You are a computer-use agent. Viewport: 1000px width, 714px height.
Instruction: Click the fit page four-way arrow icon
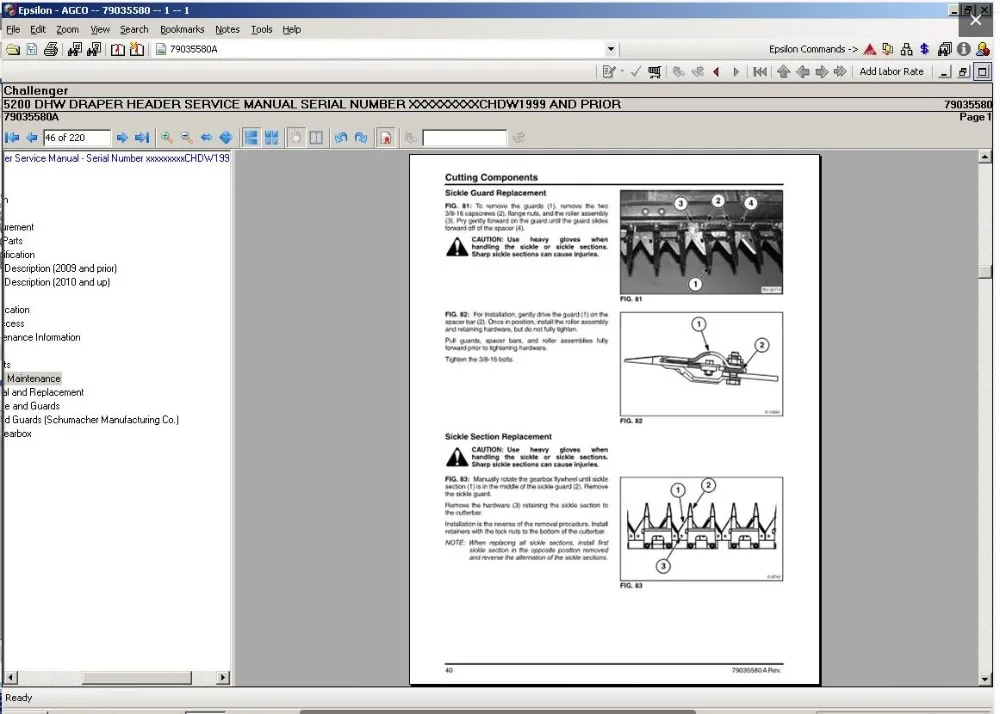pyautogui.click(x=226, y=138)
